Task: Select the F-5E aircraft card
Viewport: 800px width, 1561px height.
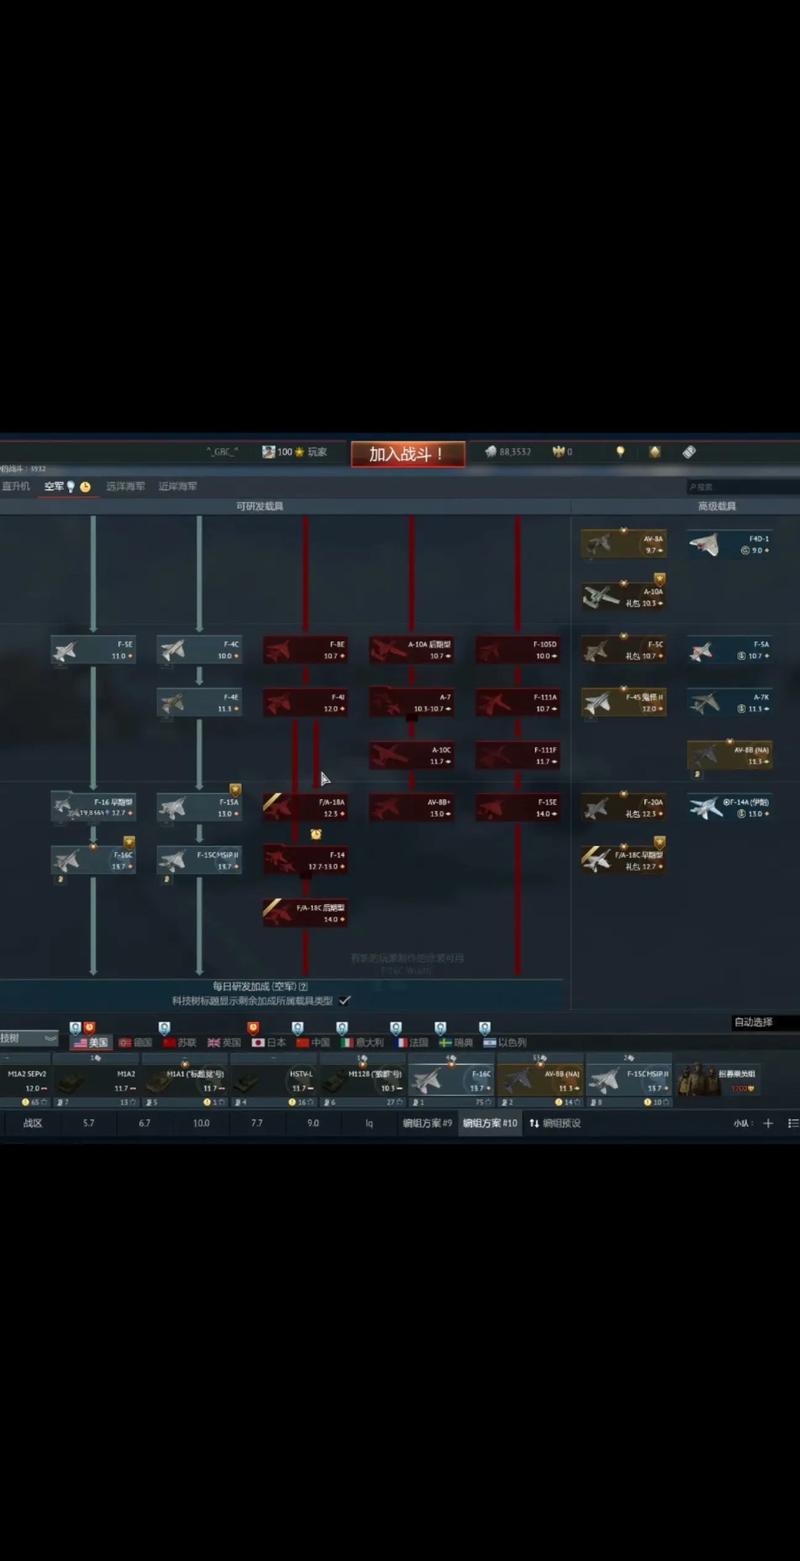Action: (93, 650)
